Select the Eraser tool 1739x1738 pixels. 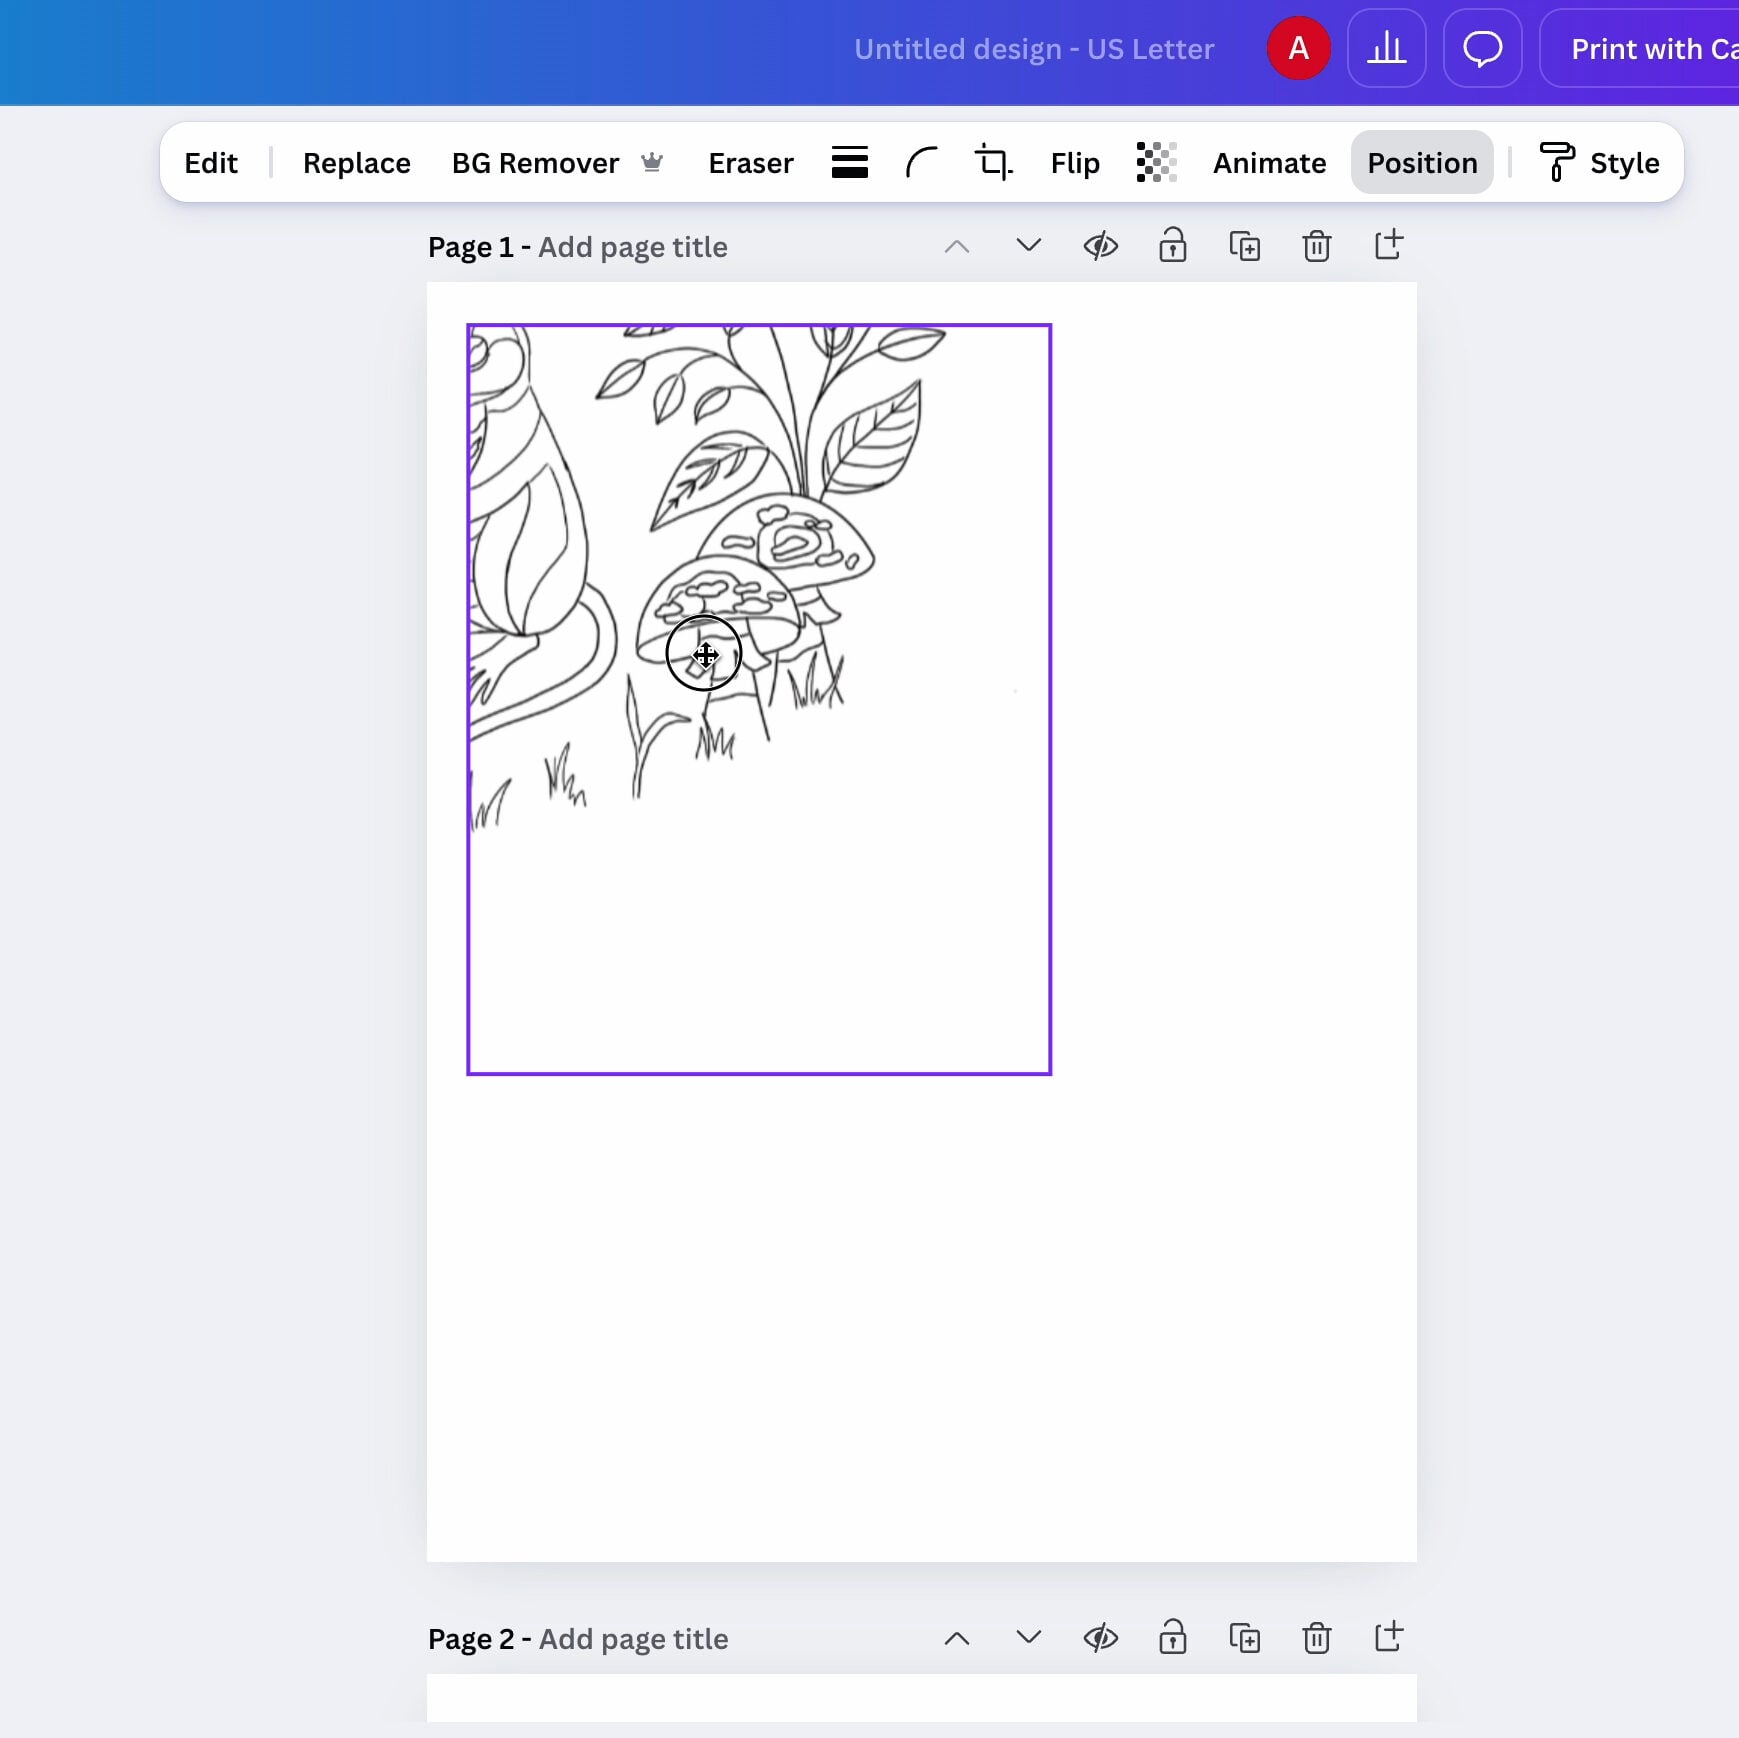tap(751, 163)
